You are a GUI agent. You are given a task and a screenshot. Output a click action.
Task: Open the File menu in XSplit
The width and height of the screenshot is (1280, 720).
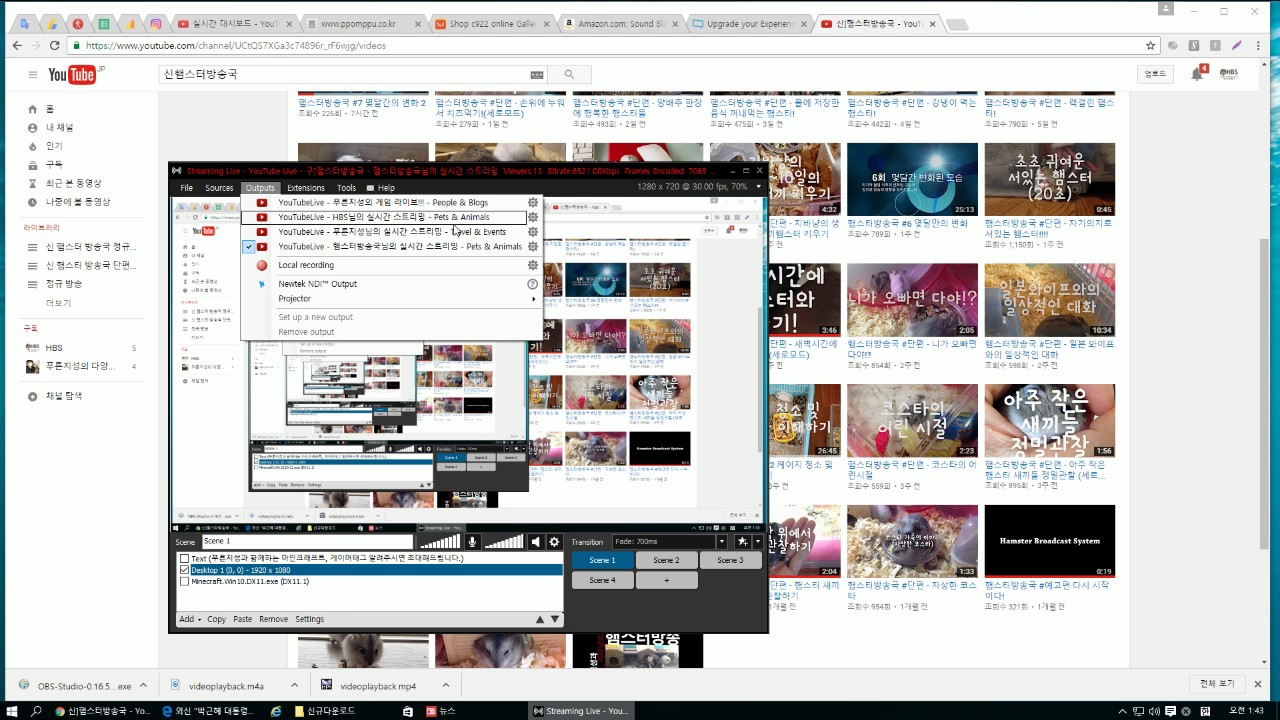point(186,188)
